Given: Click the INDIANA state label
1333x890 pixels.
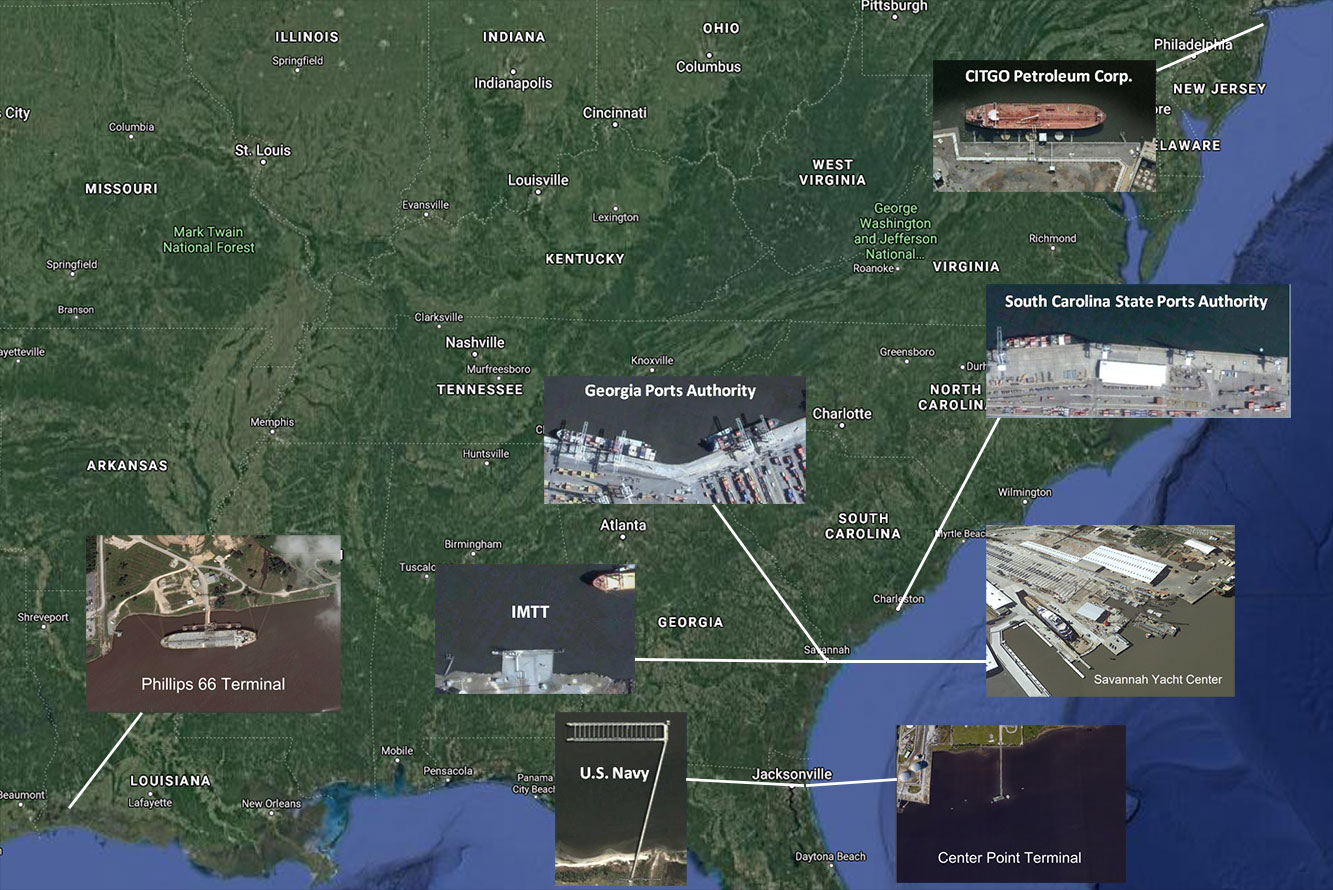Looking at the screenshot, I should click(x=514, y=37).
